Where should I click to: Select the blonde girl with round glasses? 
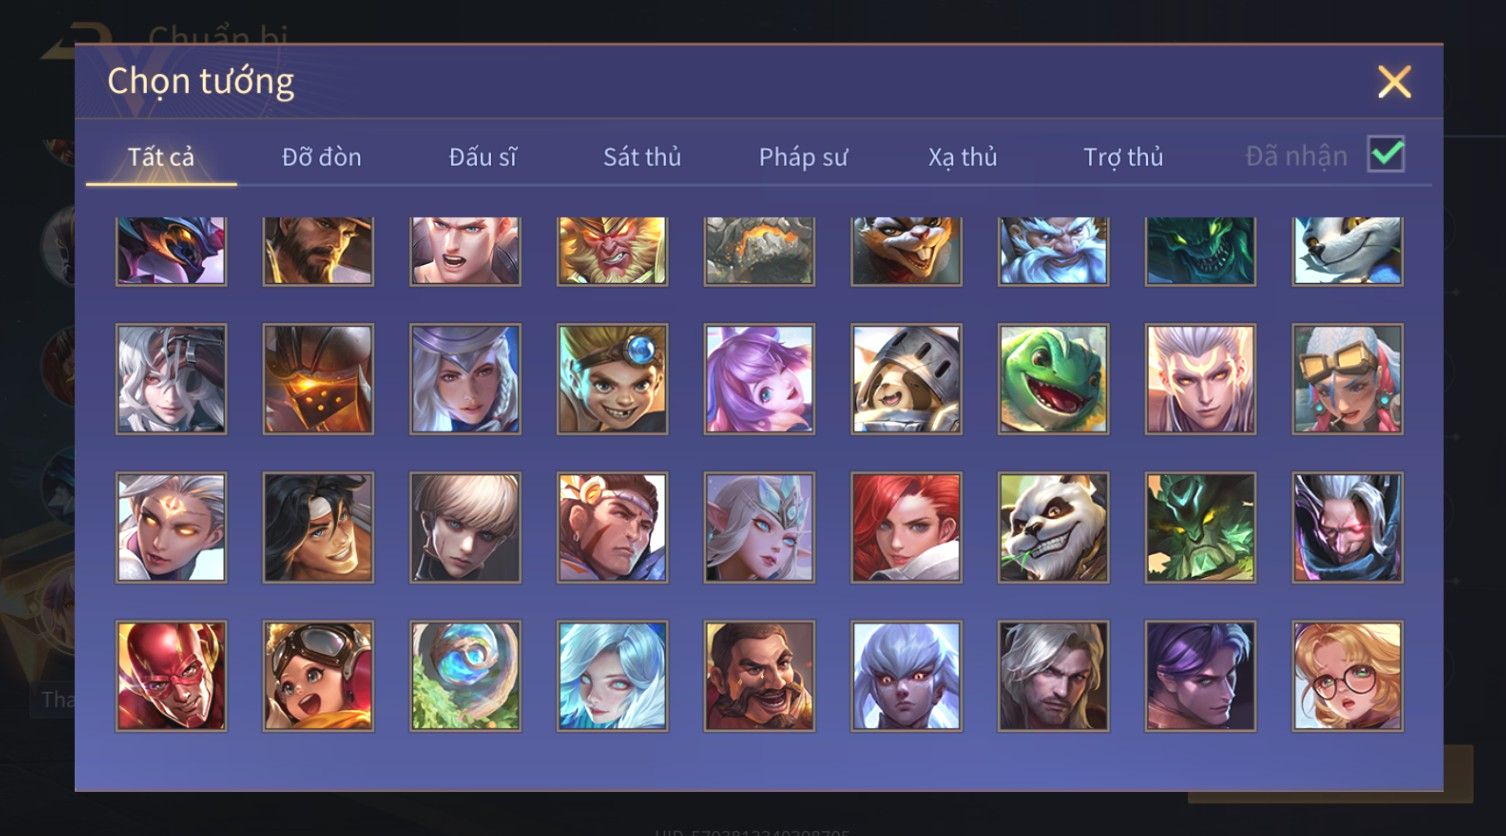point(1347,676)
